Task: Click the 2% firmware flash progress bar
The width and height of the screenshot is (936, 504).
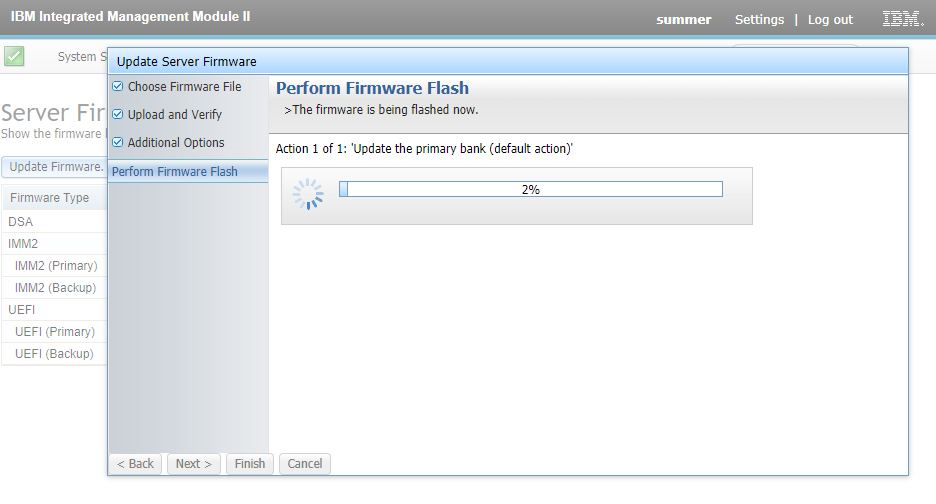Action: click(x=531, y=189)
